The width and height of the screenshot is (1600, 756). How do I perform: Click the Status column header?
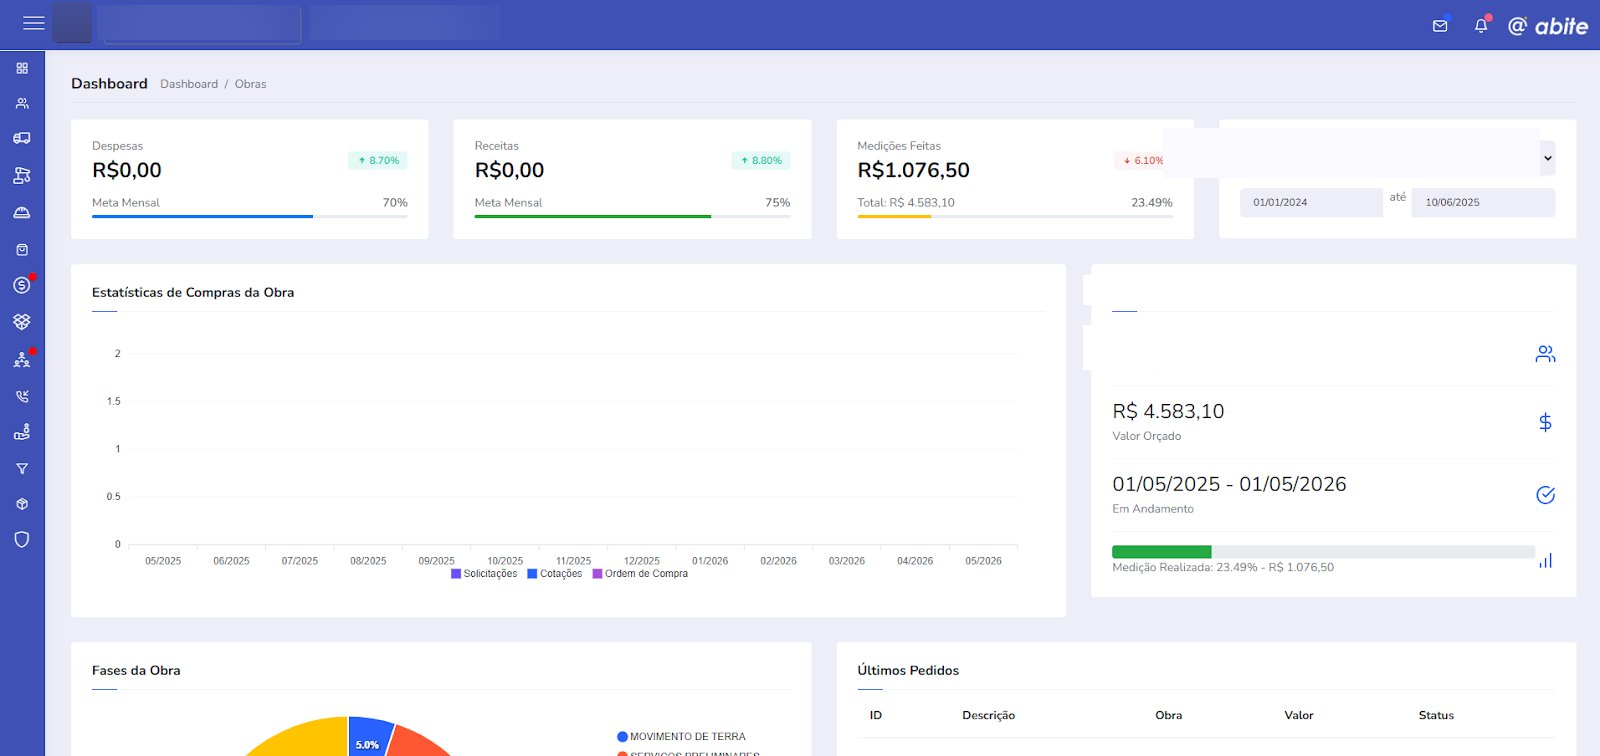(x=1436, y=715)
